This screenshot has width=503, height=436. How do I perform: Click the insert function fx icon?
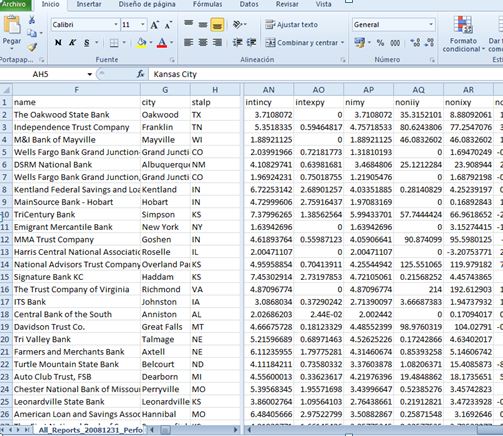pos(140,74)
